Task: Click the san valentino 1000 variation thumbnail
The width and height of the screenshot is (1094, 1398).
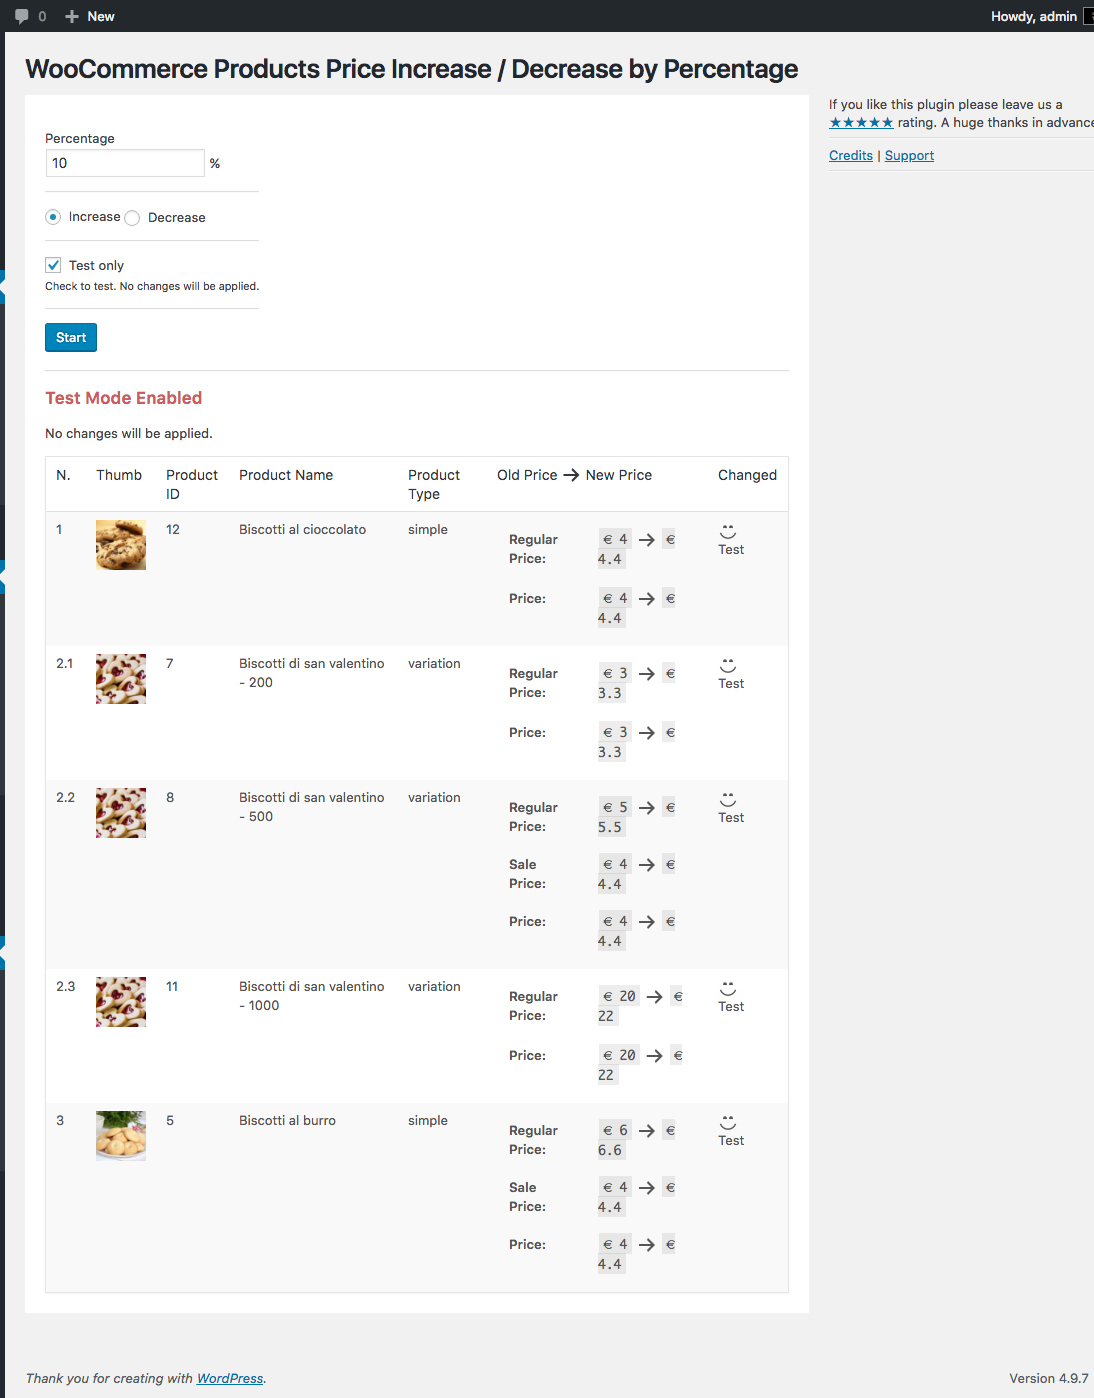Action: tap(121, 1002)
